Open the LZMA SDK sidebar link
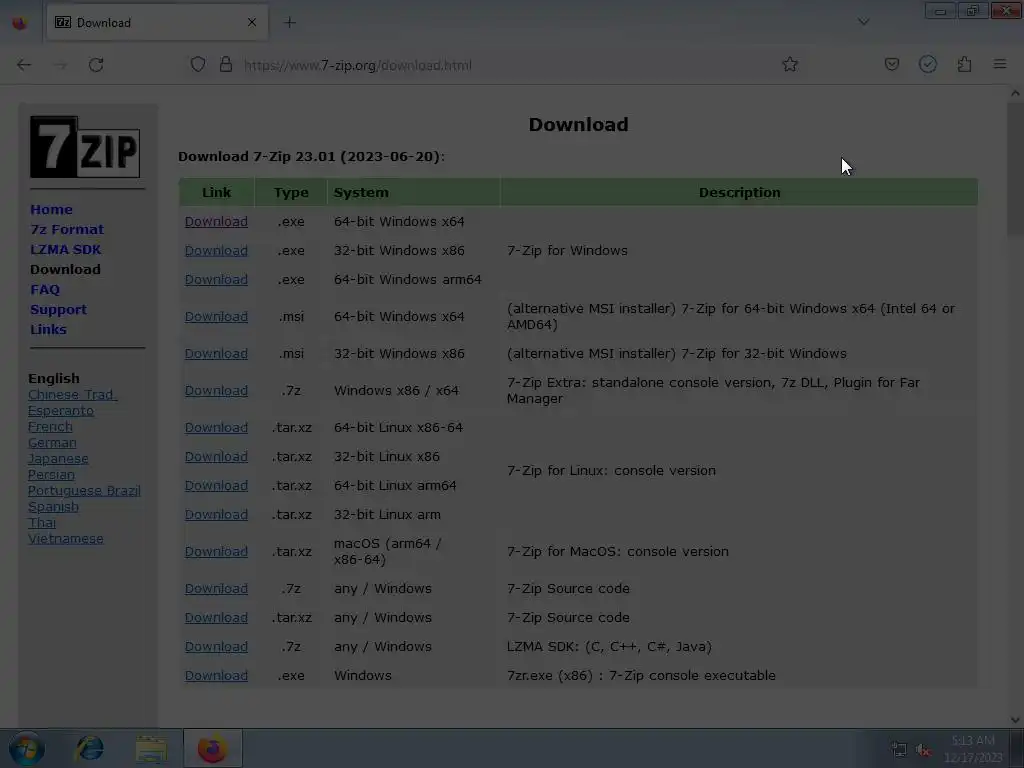This screenshot has height=768, width=1024. coord(65,249)
